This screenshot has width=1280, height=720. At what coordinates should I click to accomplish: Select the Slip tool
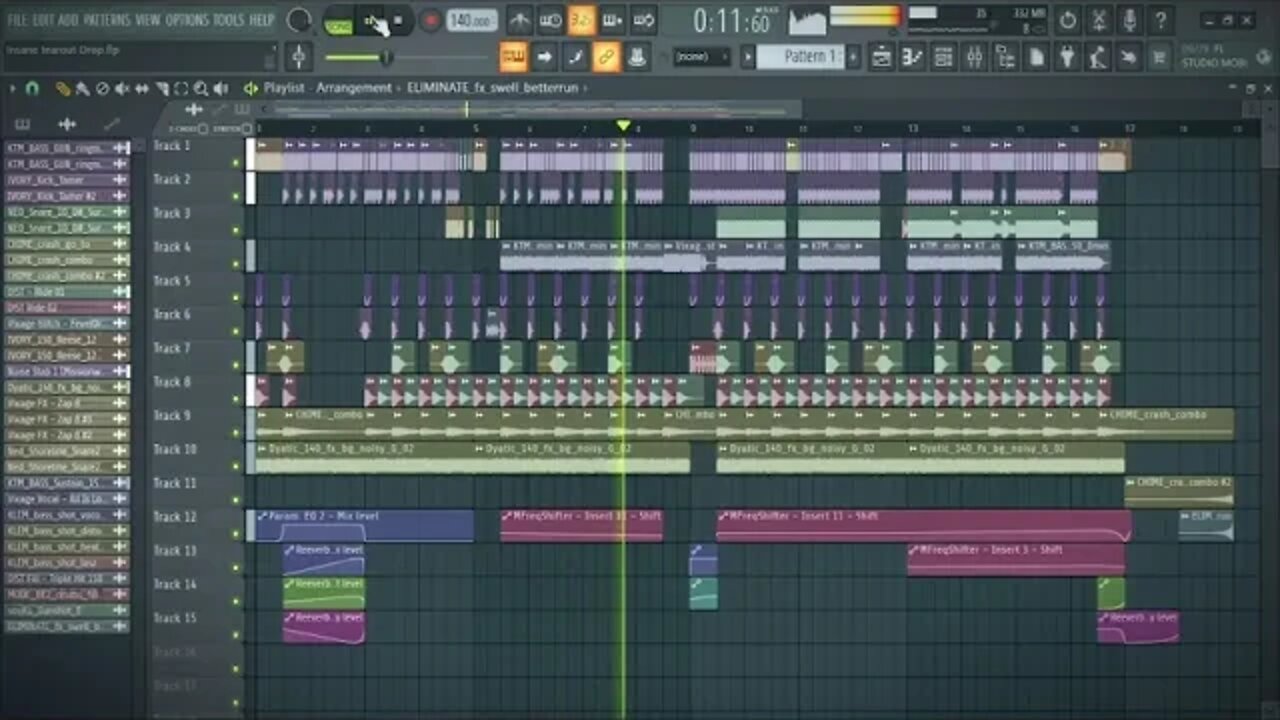142,89
